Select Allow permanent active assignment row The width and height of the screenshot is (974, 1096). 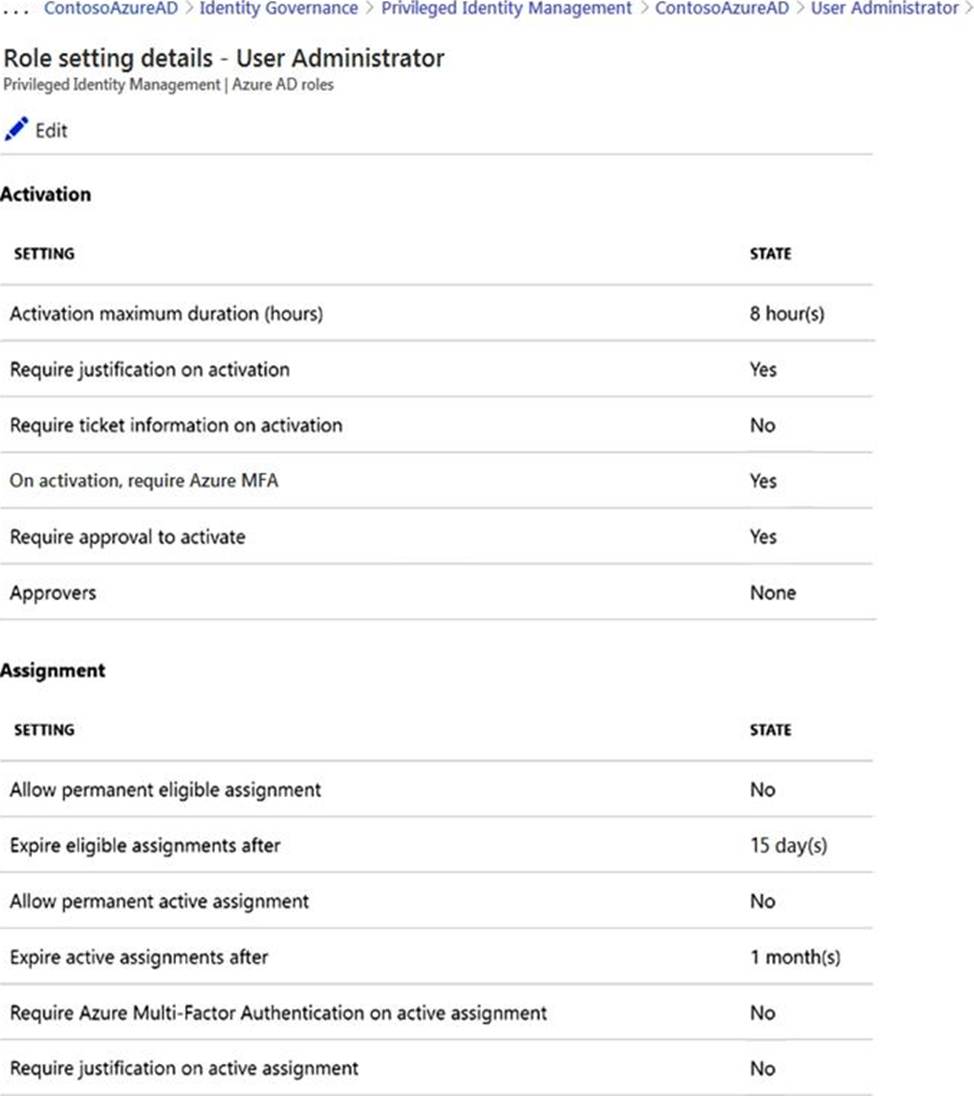tap(159, 902)
